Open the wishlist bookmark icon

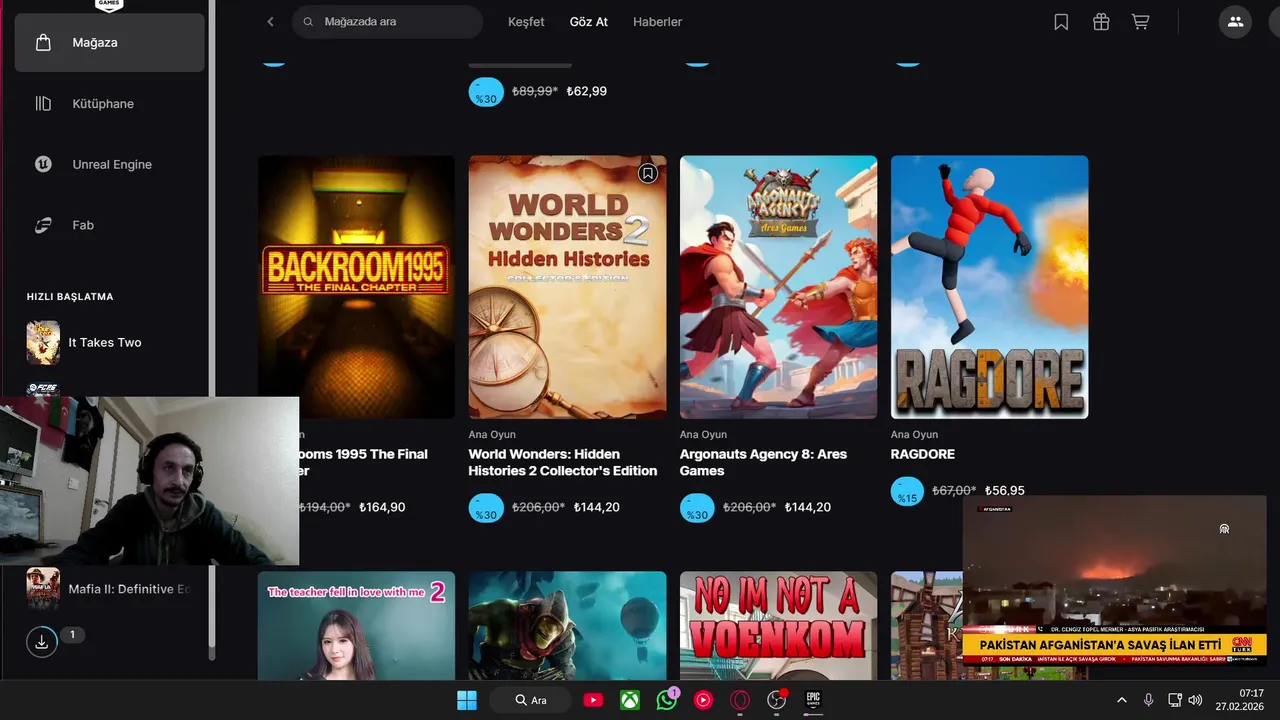pos(1061,22)
